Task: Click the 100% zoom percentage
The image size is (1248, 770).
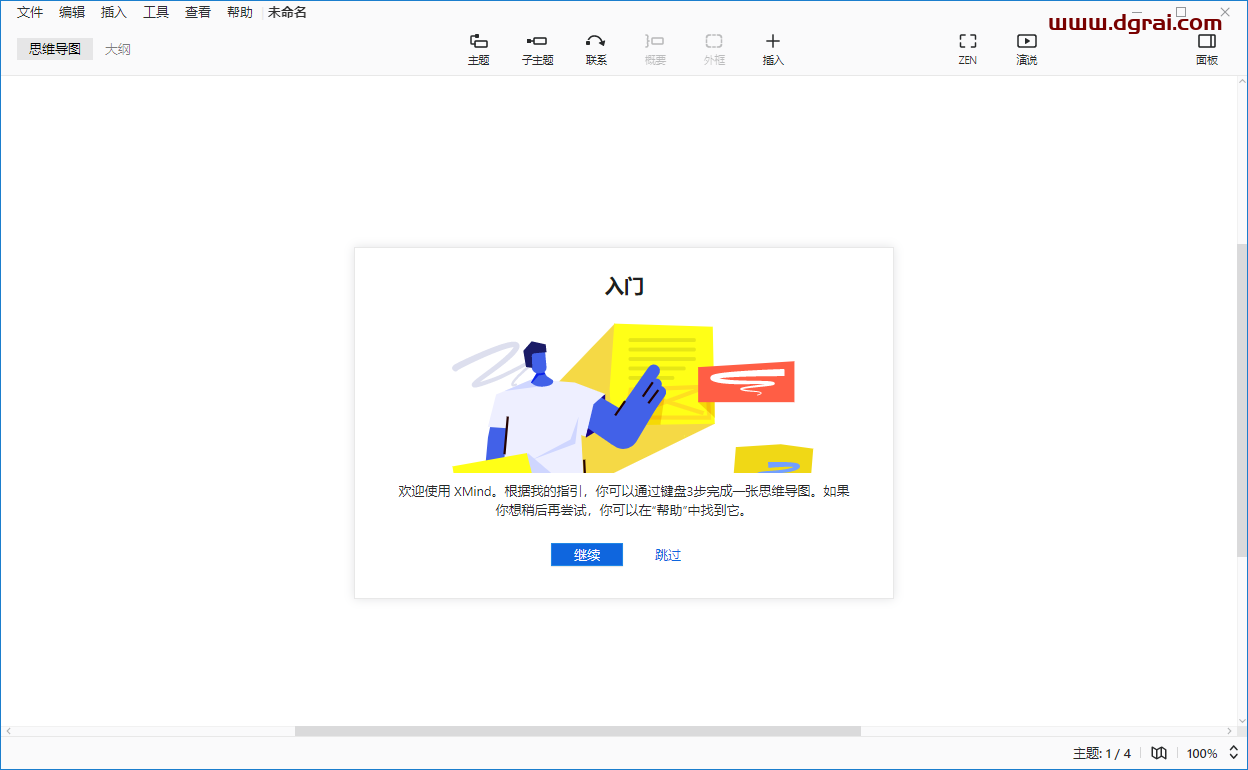Action: (x=1202, y=753)
